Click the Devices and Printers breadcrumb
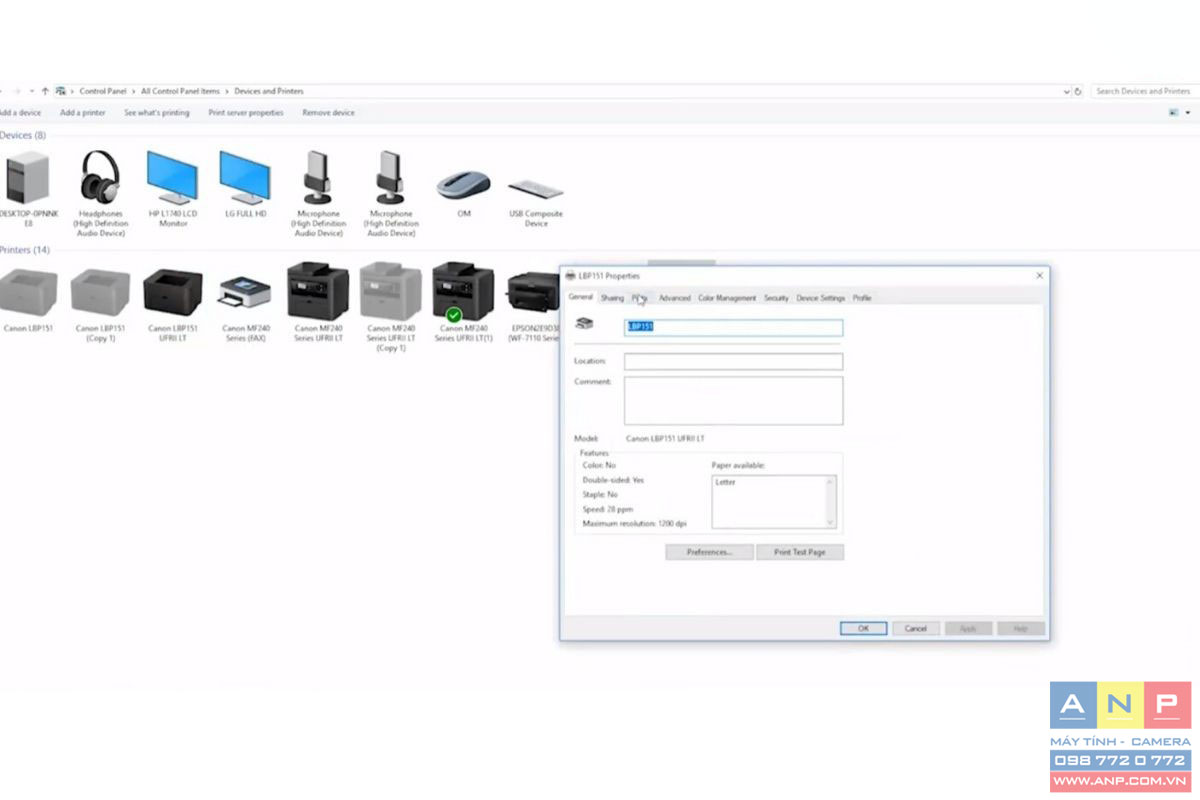1200x800 pixels. point(269,91)
